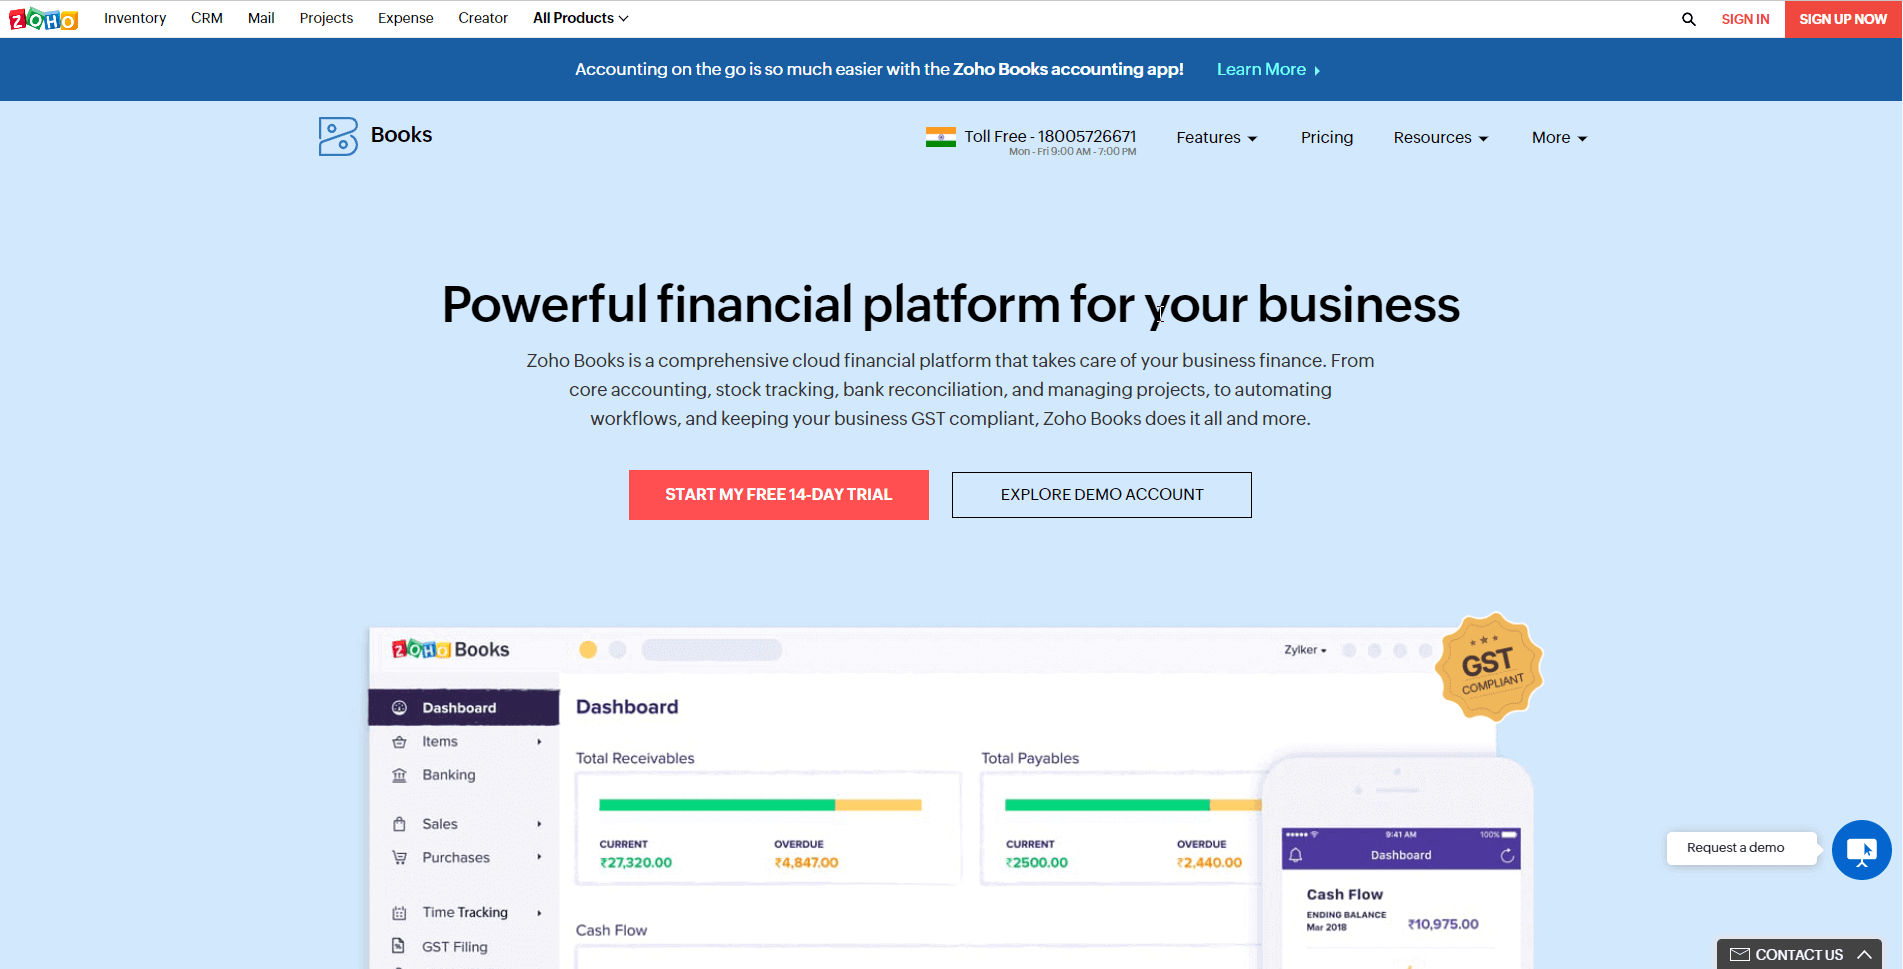Click the "Powerful financial platform" headline
The height and width of the screenshot is (969, 1903).
tap(951, 304)
